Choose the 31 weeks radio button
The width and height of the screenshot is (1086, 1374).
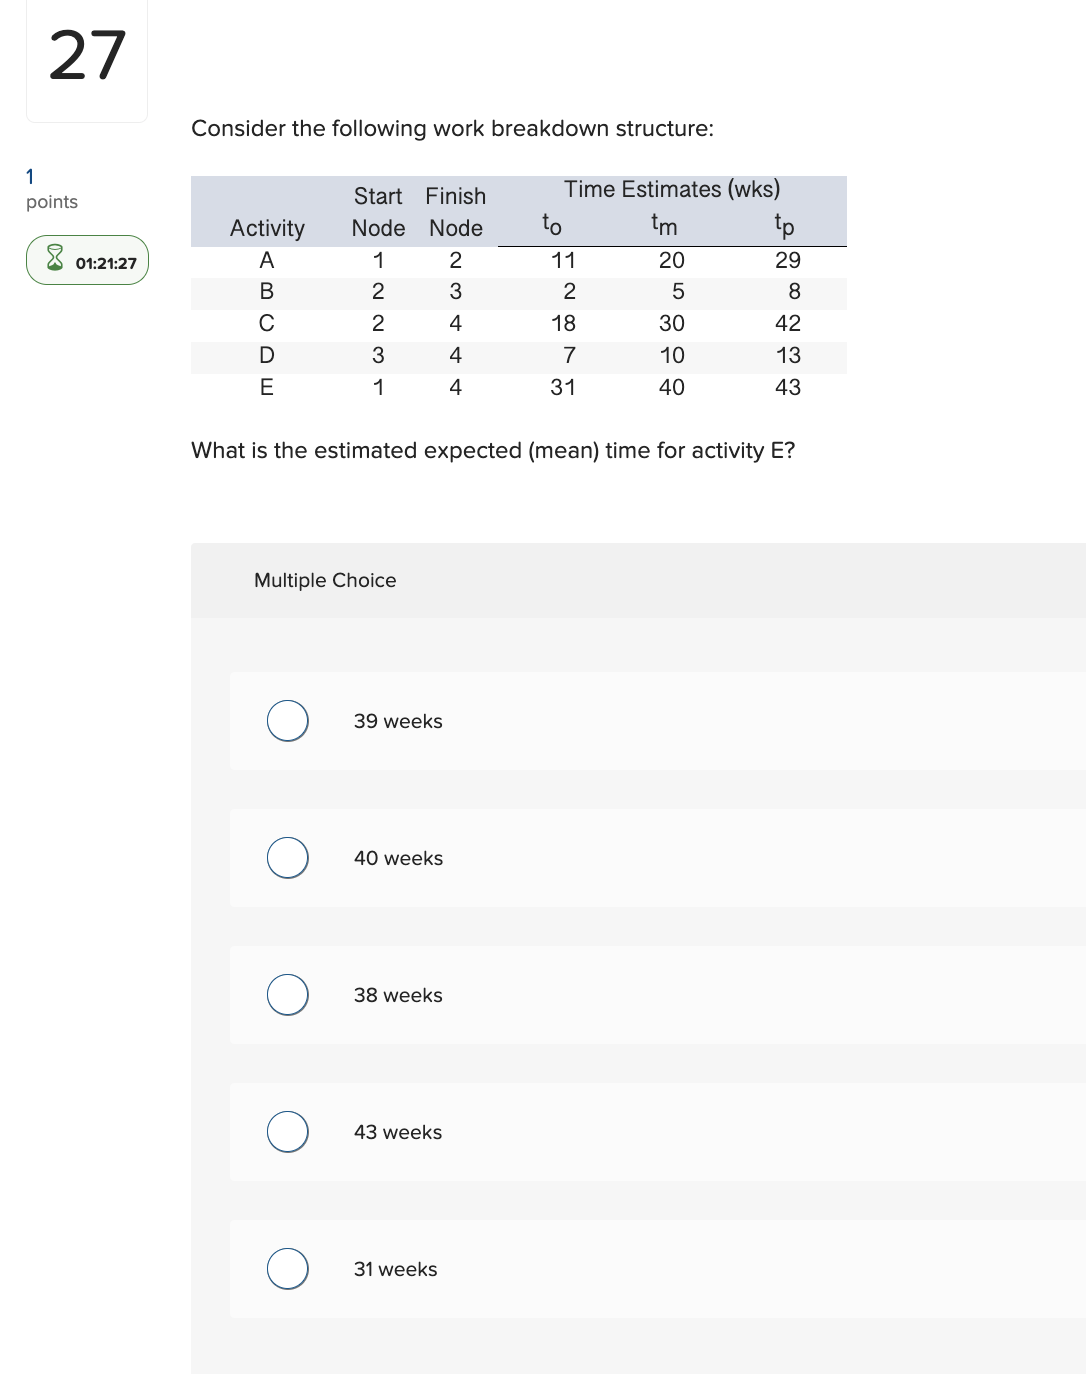click(x=287, y=1268)
